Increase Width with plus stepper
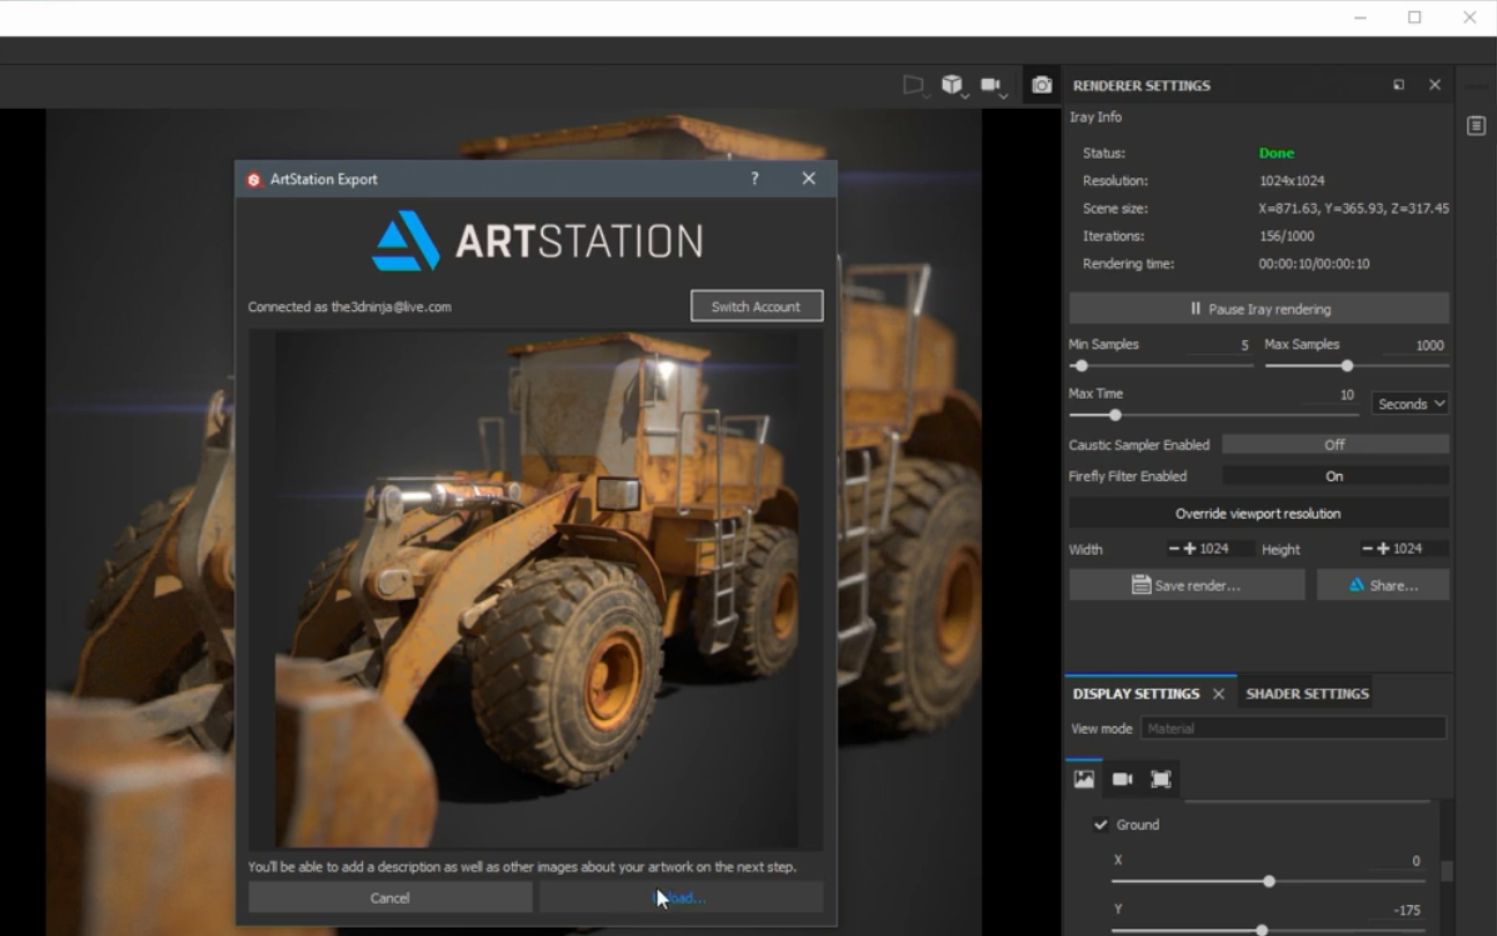Image resolution: width=1497 pixels, height=936 pixels. pos(1190,548)
